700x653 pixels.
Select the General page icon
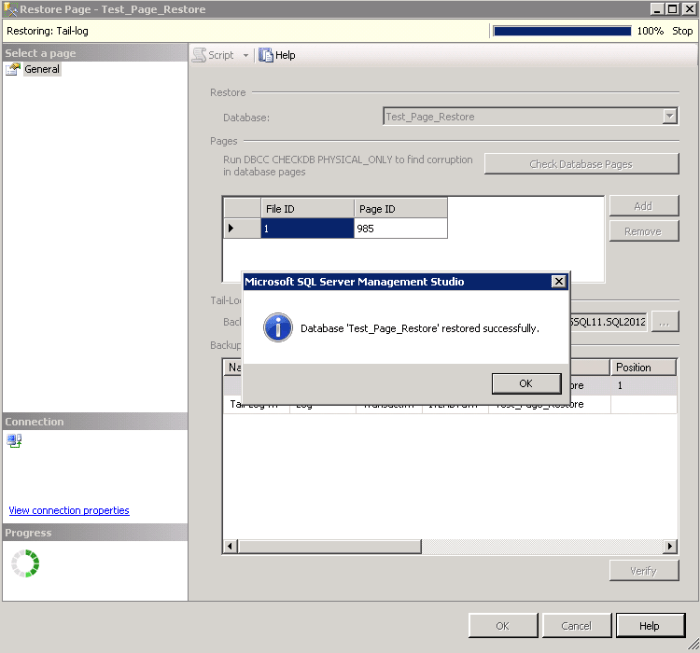pyautogui.click(x=13, y=69)
